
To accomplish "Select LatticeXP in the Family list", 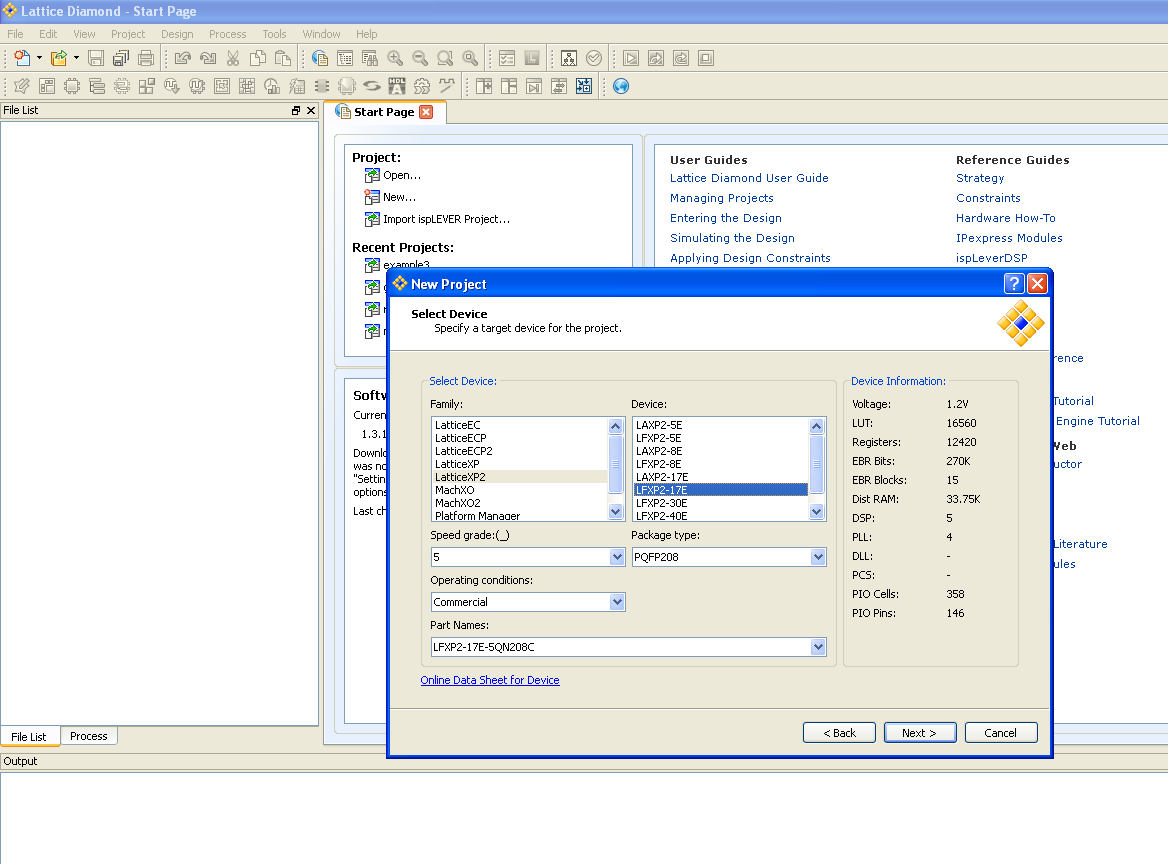I will point(520,464).
